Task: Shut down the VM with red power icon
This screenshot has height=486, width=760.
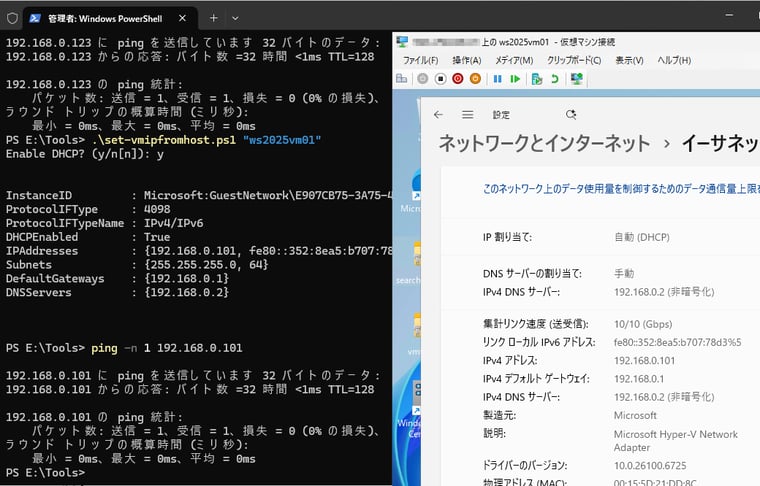Action: click(x=458, y=78)
